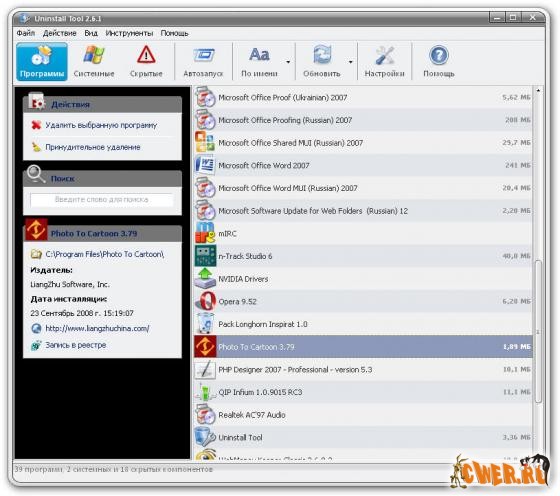Open the Действие menu
The width and height of the screenshot is (560, 496).
click(x=60, y=33)
